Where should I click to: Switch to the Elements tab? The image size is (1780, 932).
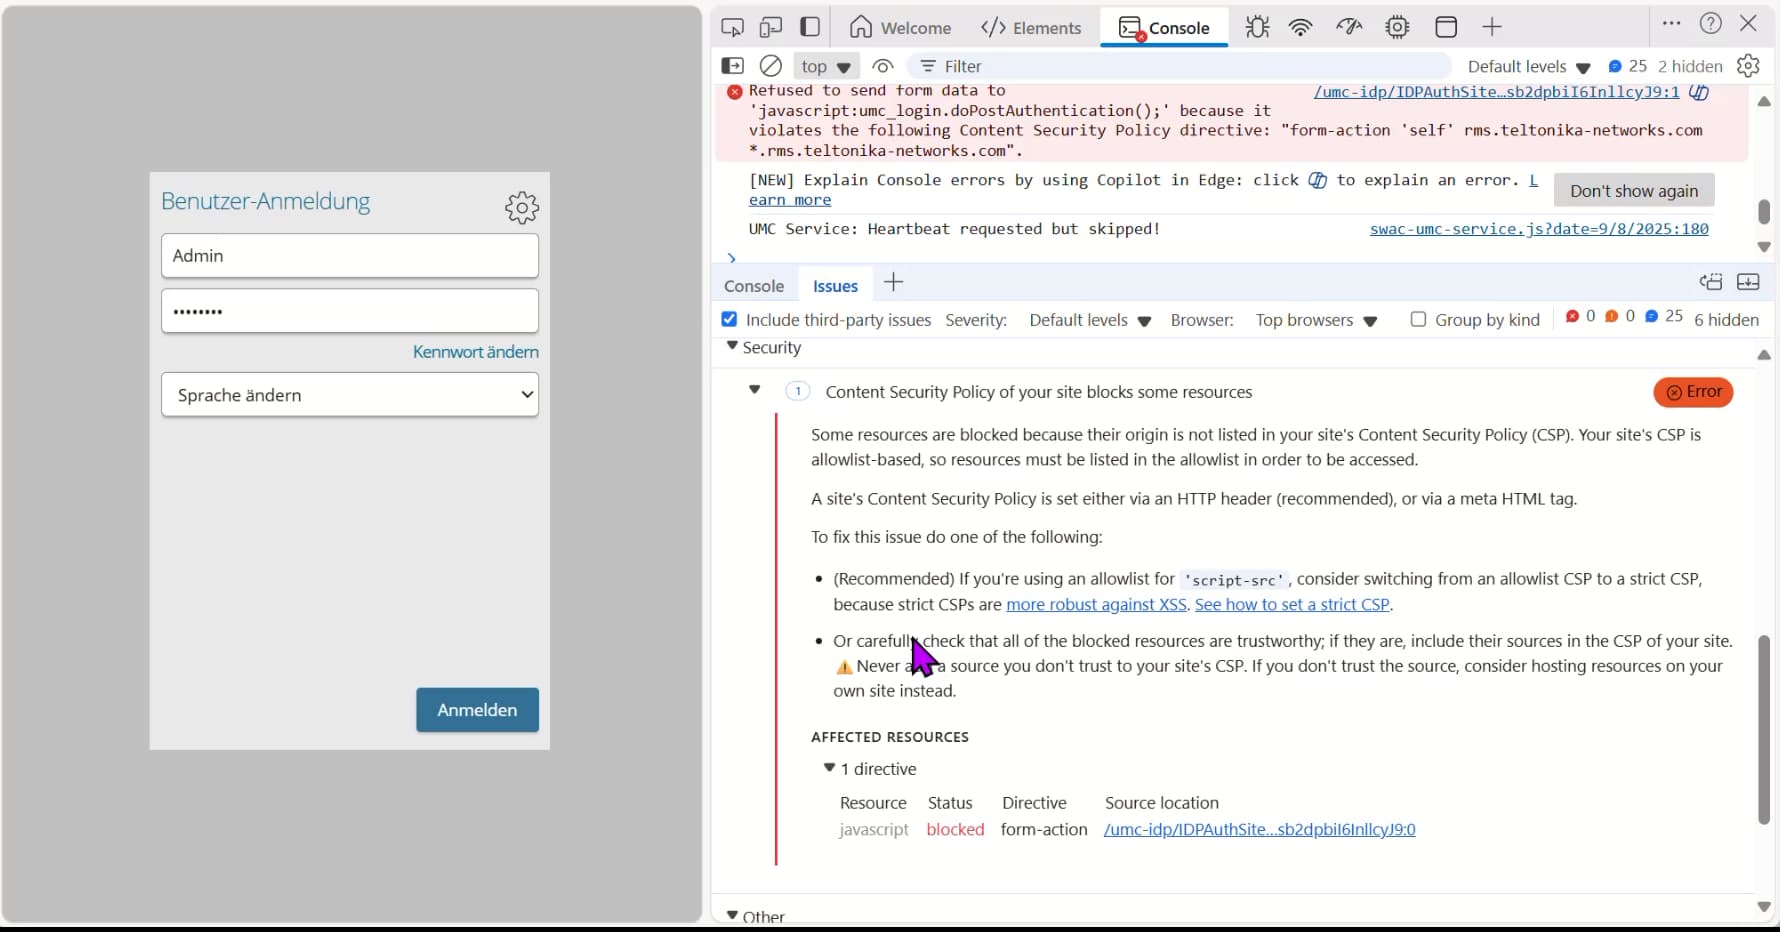tap(1031, 28)
